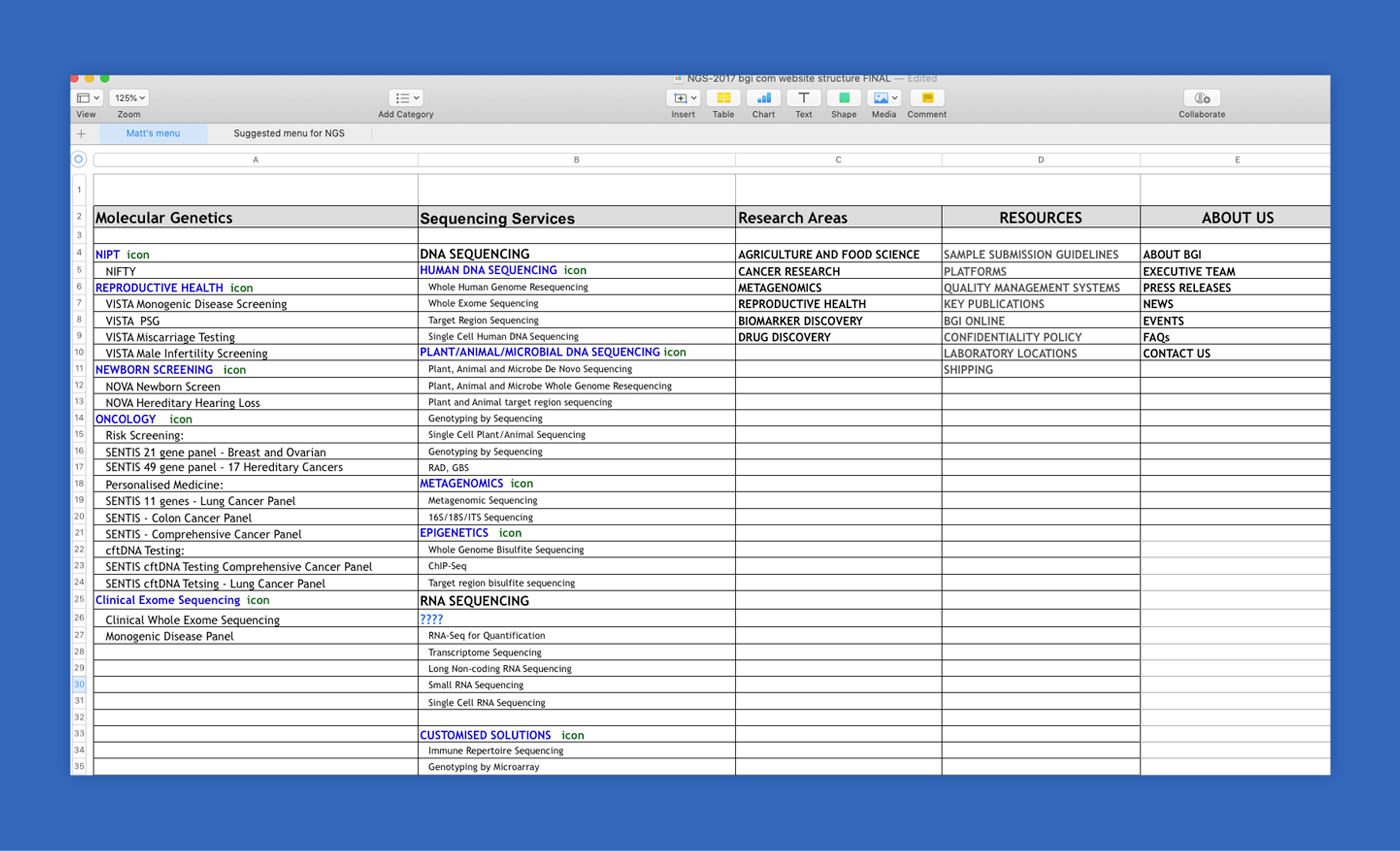Click the Molecular Genetics header cell
Viewport: 1400px width, 851px height.
[x=256, y=217]
